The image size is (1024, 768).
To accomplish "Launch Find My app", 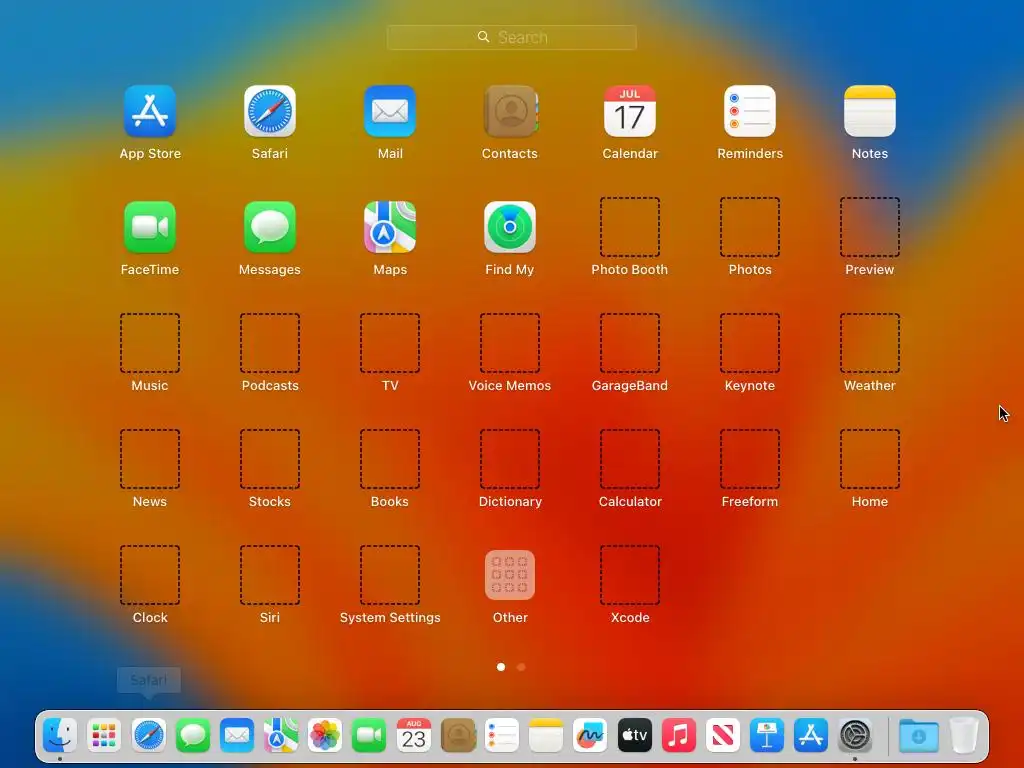I will 510,227.
